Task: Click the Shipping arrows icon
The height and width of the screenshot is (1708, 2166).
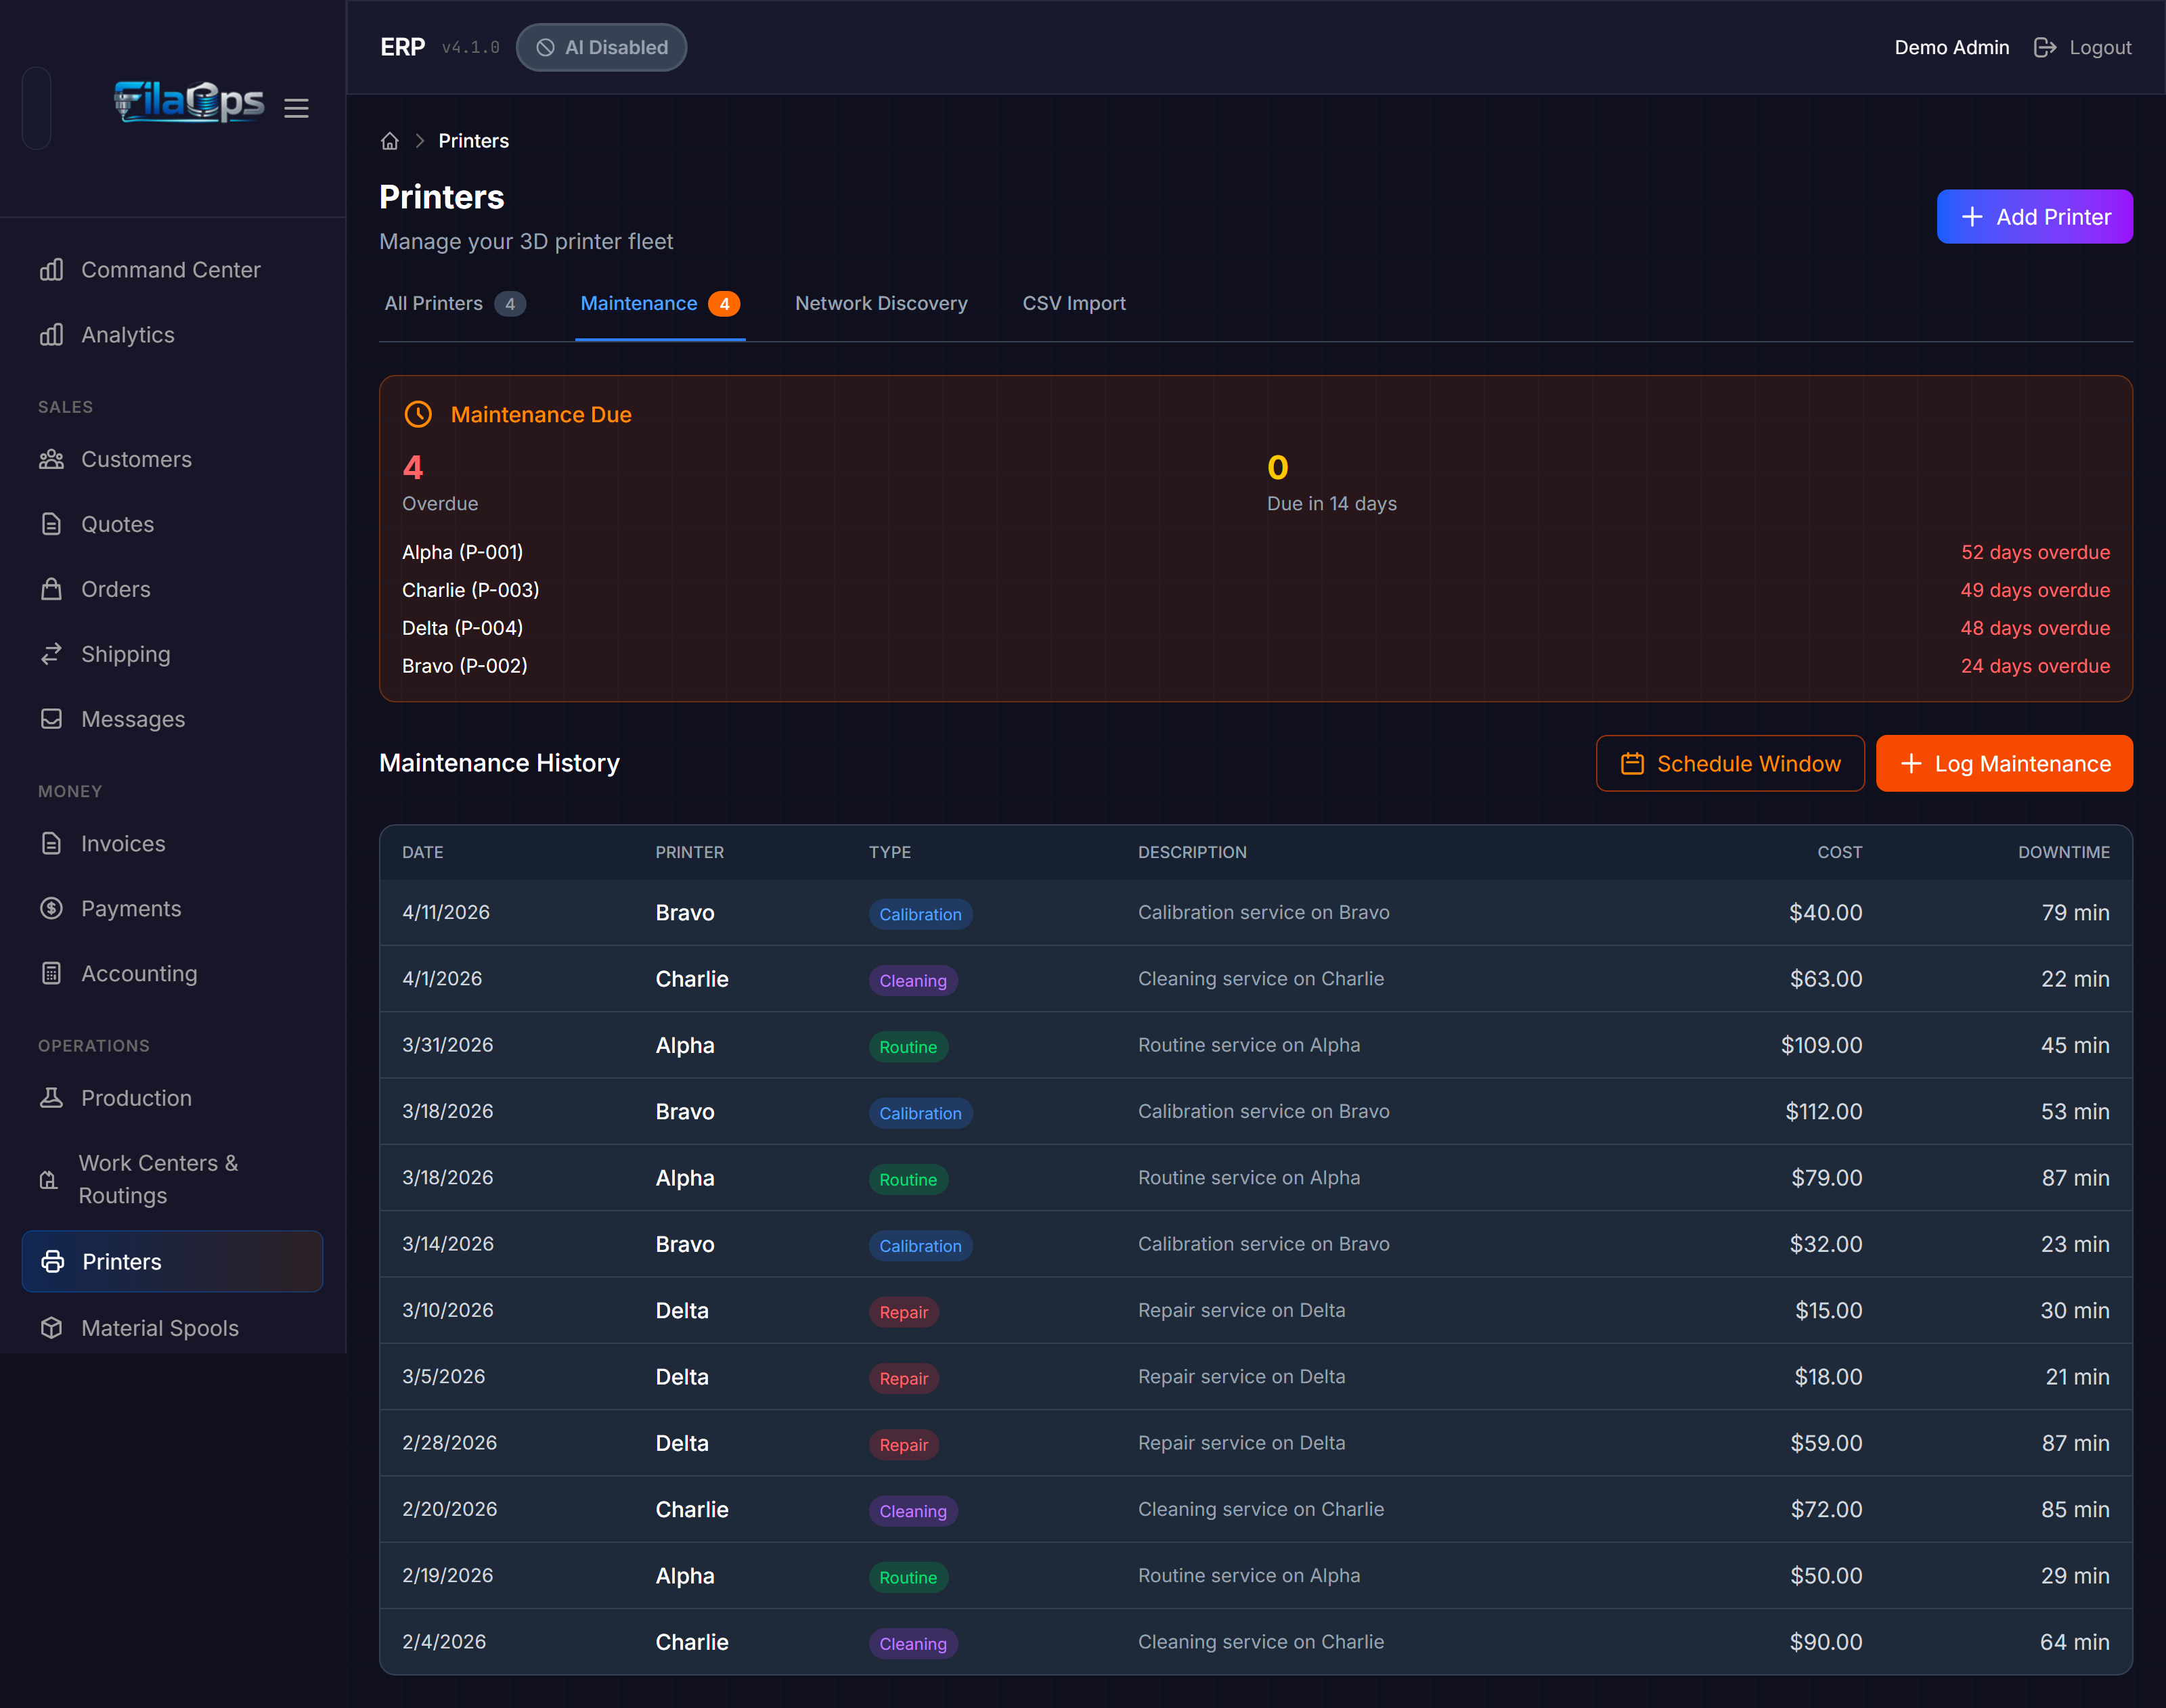Action: 51,654
